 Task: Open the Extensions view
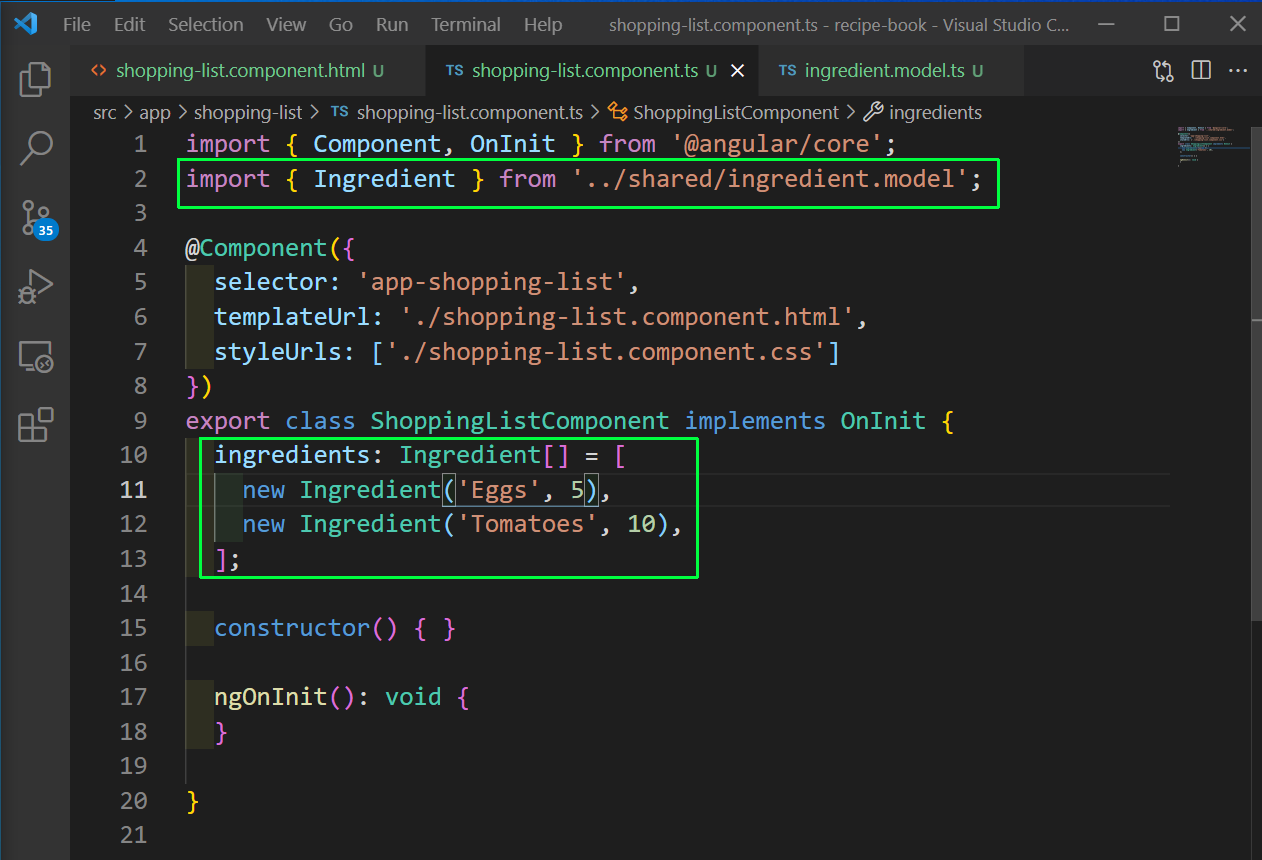35,424
